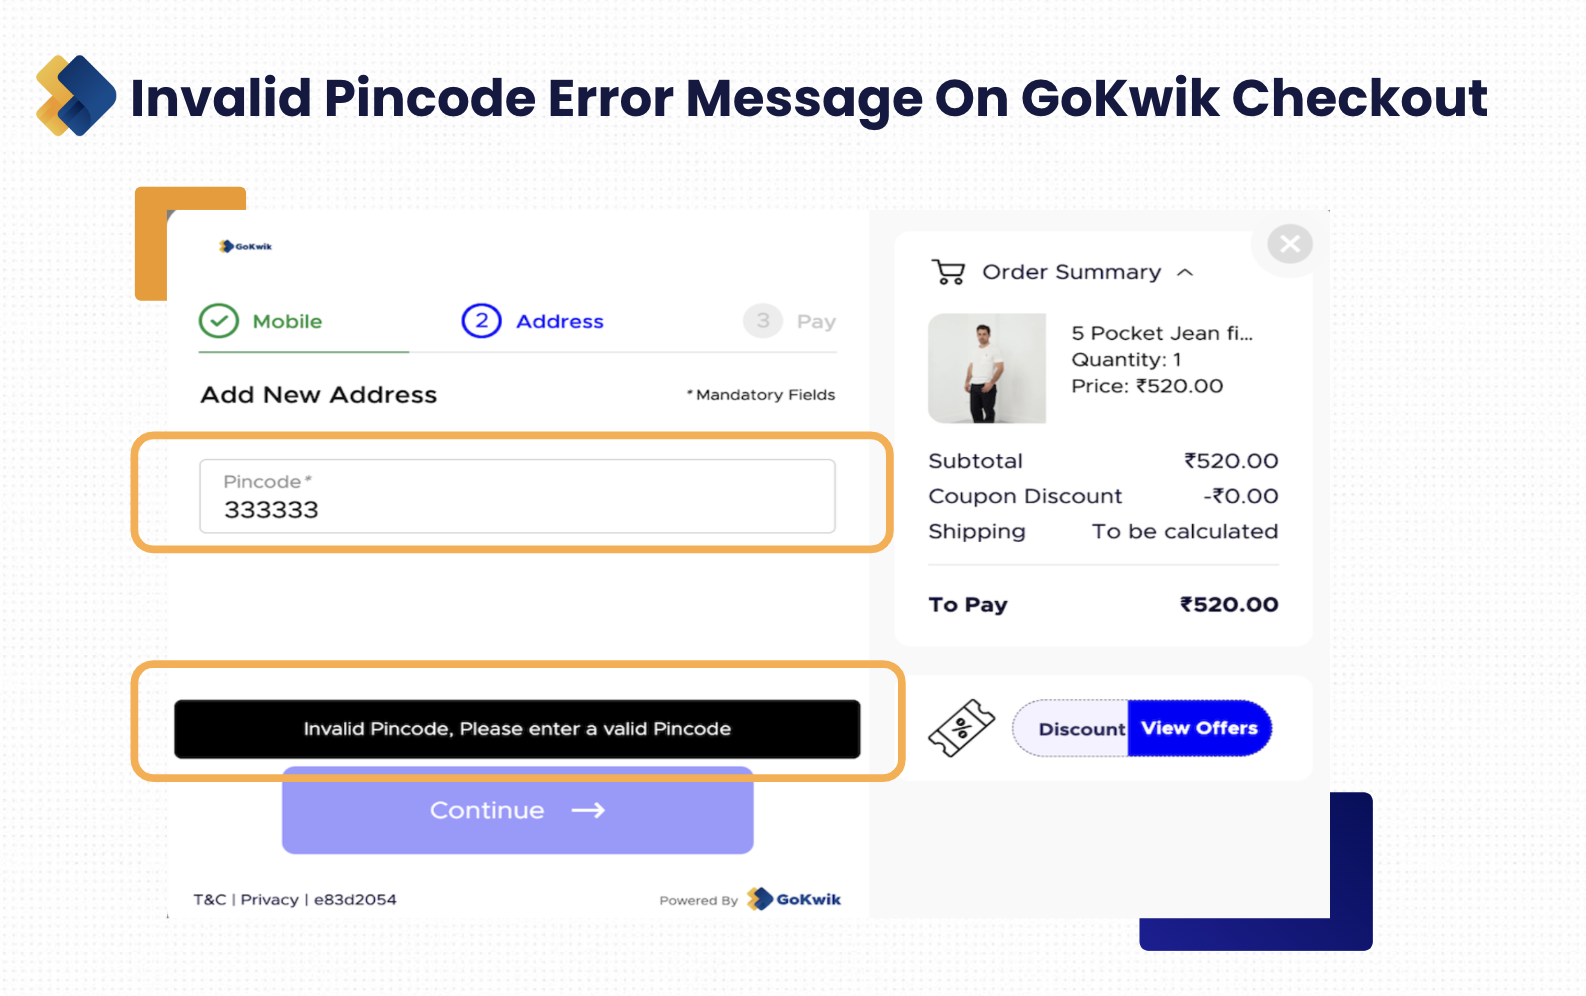1586x996 pixels.
Task: Select the Address step tab
Action: pos(559,321)
